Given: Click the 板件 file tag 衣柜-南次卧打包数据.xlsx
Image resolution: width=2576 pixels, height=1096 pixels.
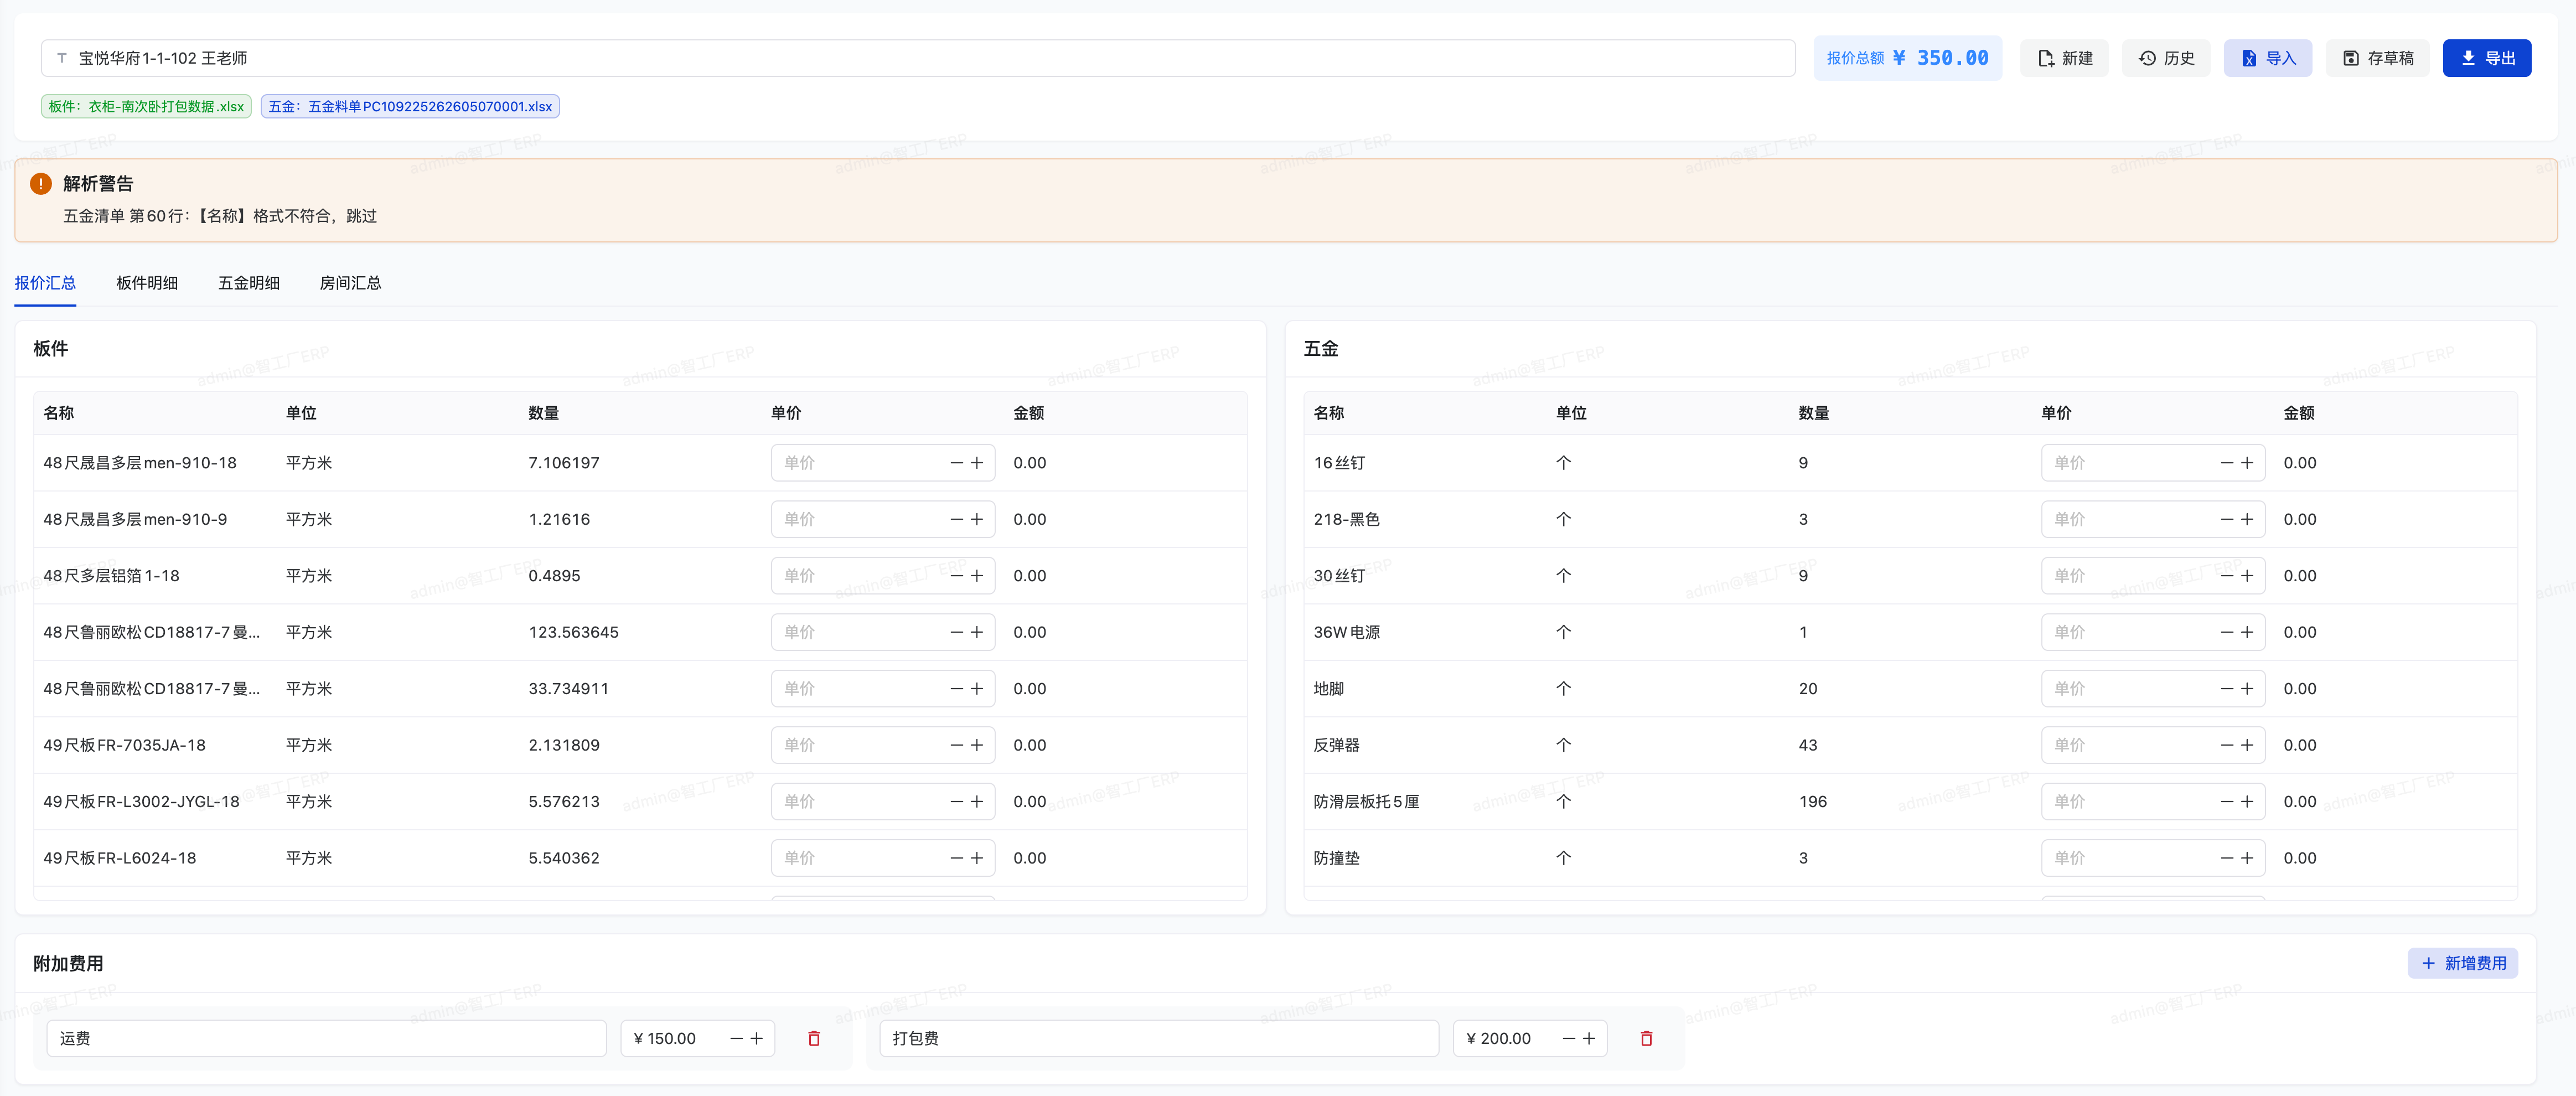Looking at the screenshot, I should point(146,106).
